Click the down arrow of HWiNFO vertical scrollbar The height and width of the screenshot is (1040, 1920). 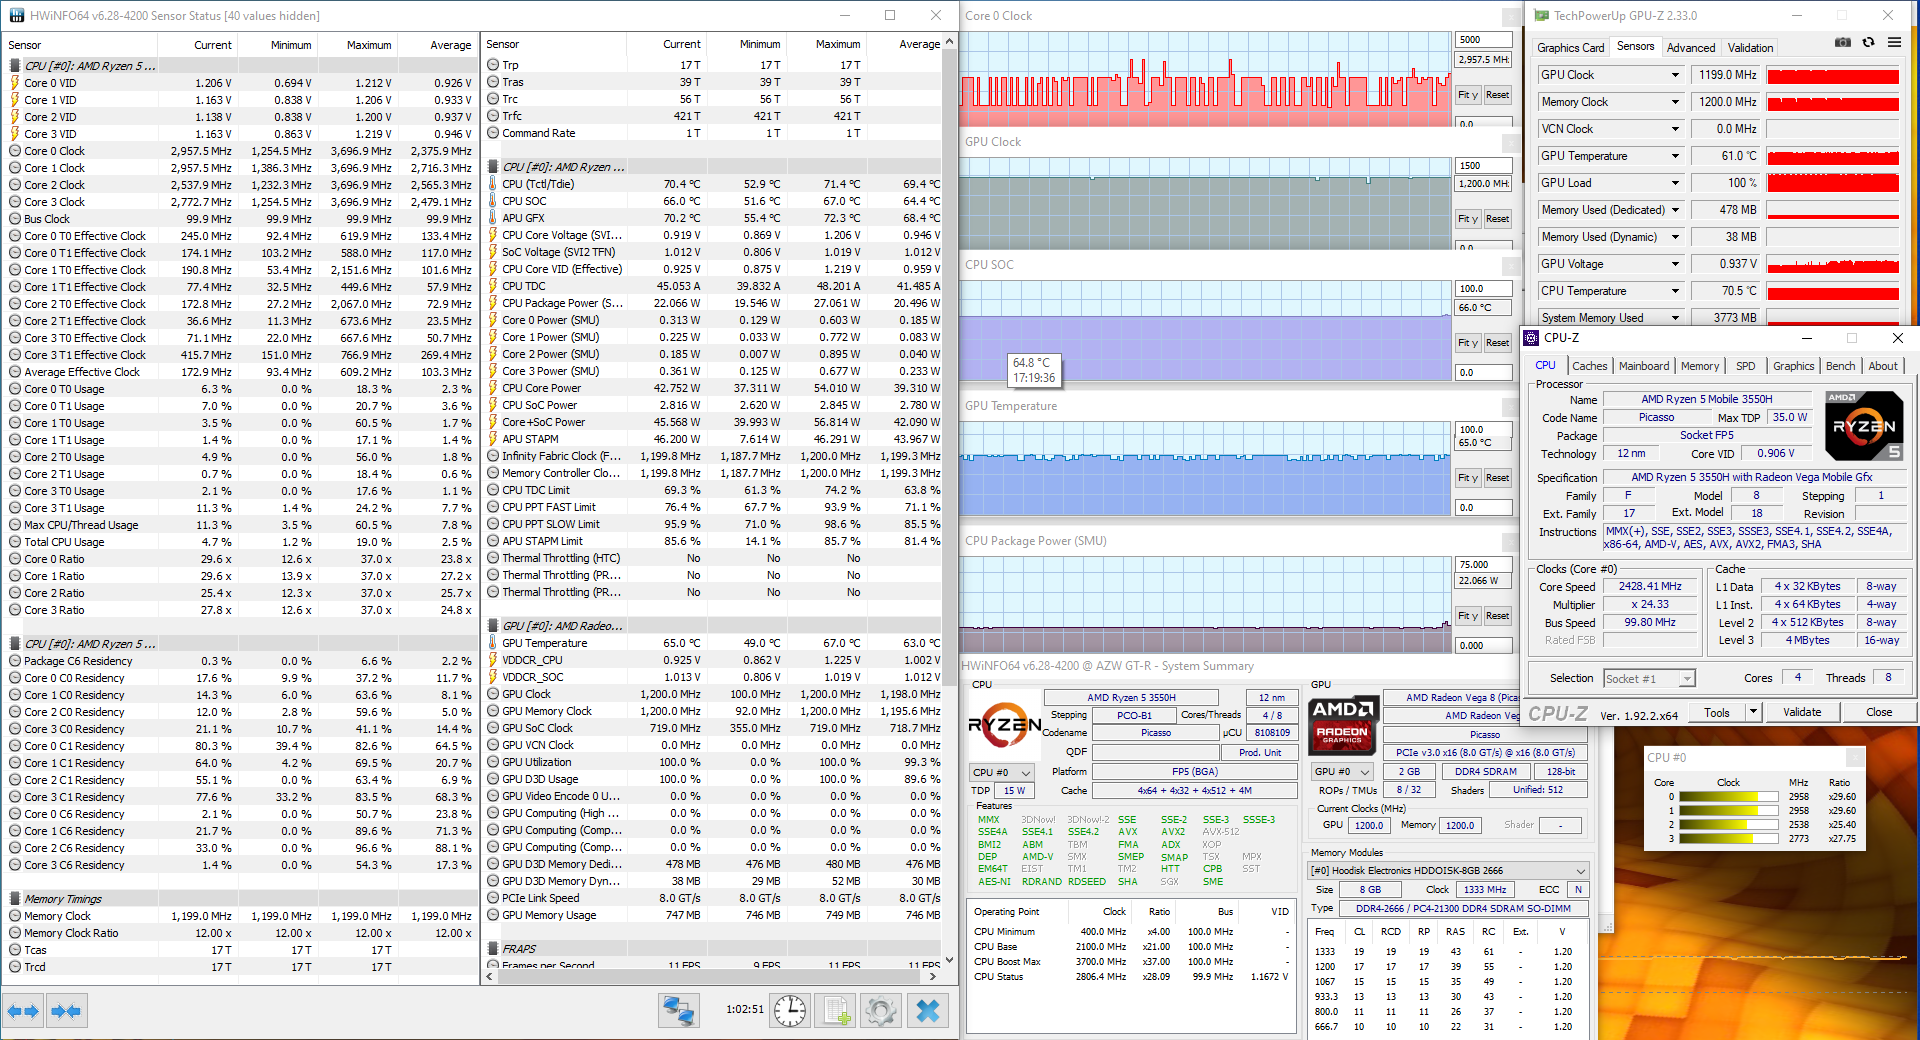tap(949, 961)
